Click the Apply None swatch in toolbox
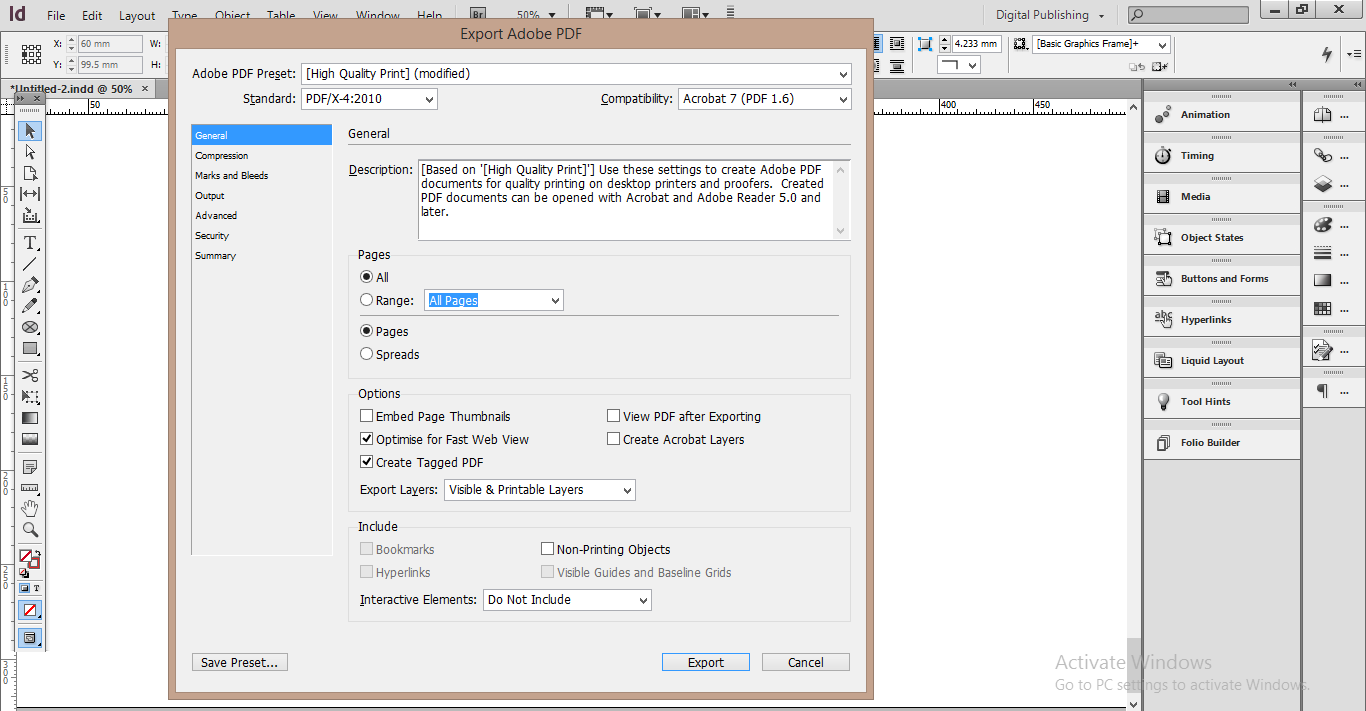Viewport: 1366px width, 711px height. pos(30,610)
